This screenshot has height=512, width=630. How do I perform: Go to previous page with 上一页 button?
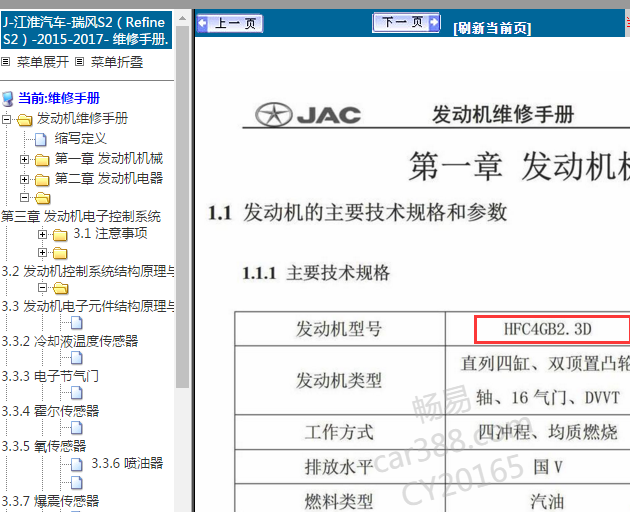point(230,23)
